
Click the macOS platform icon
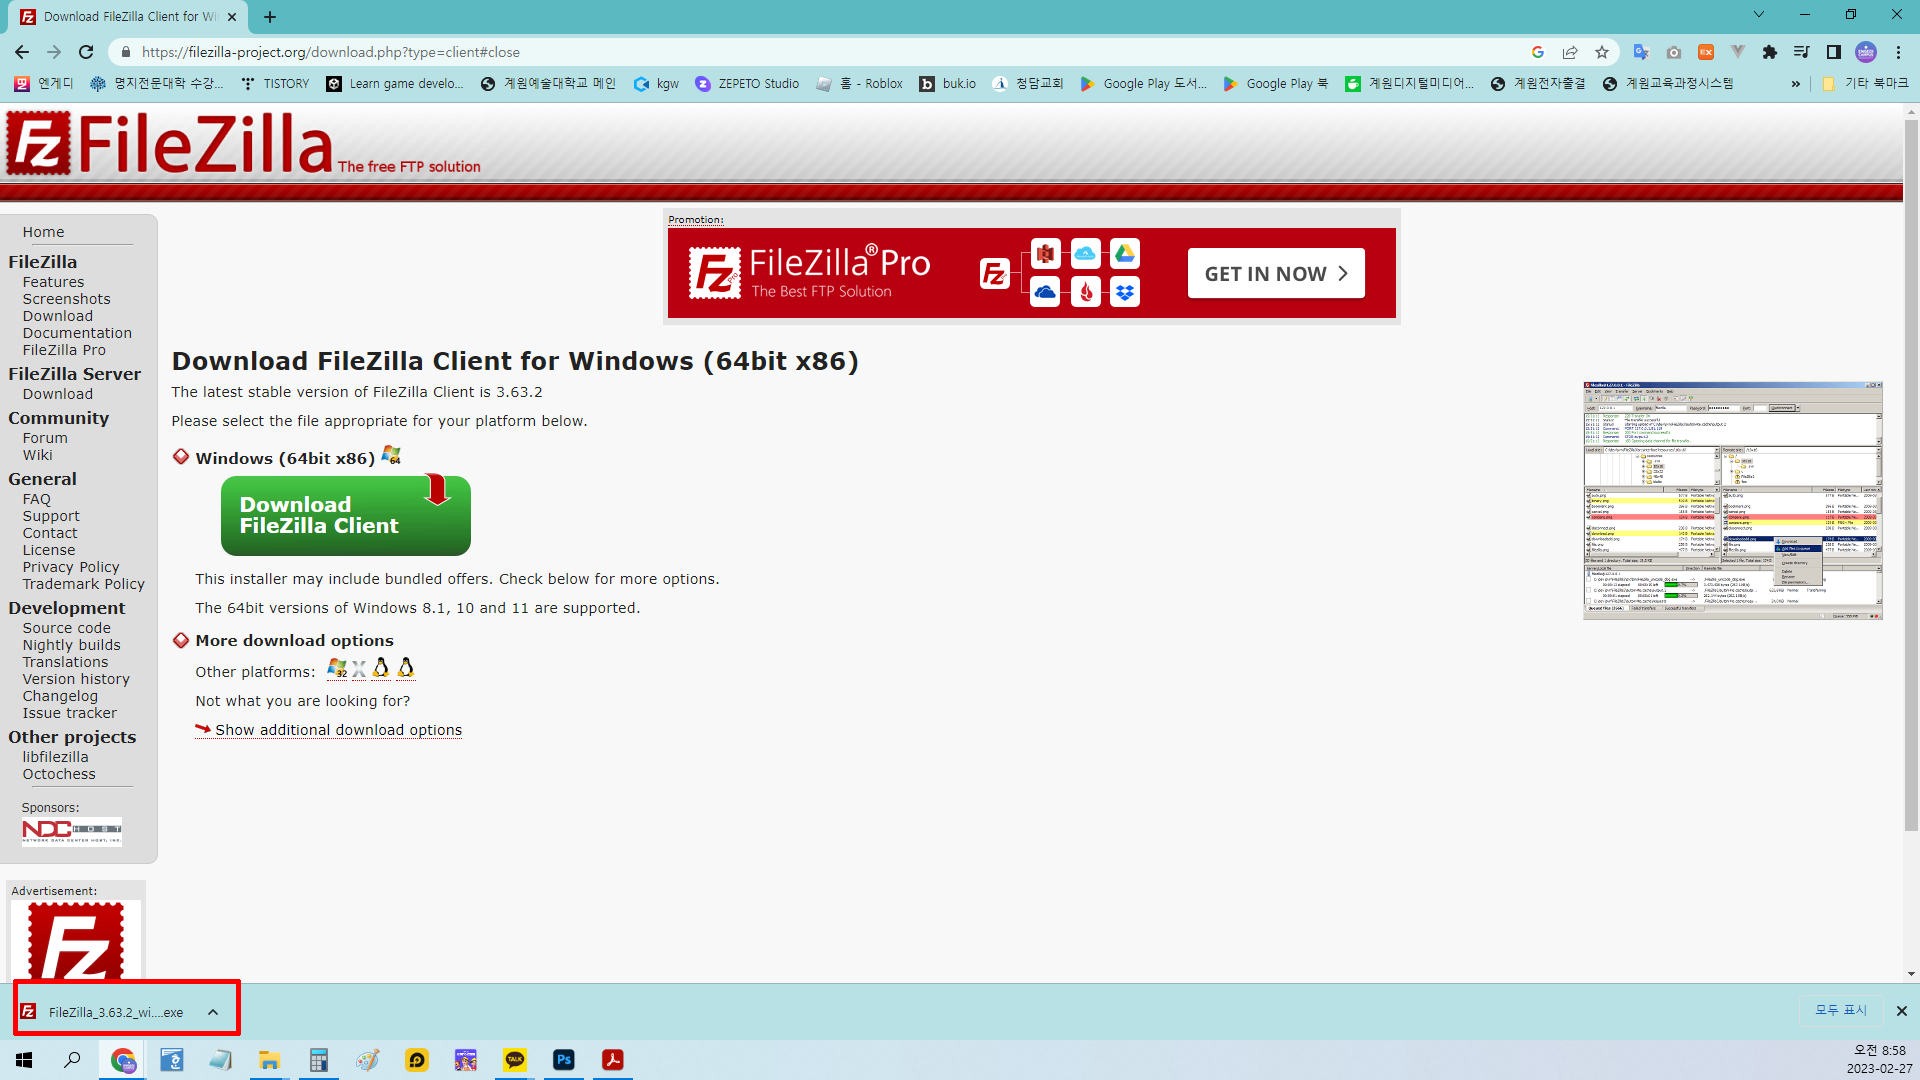click(359, 669)
